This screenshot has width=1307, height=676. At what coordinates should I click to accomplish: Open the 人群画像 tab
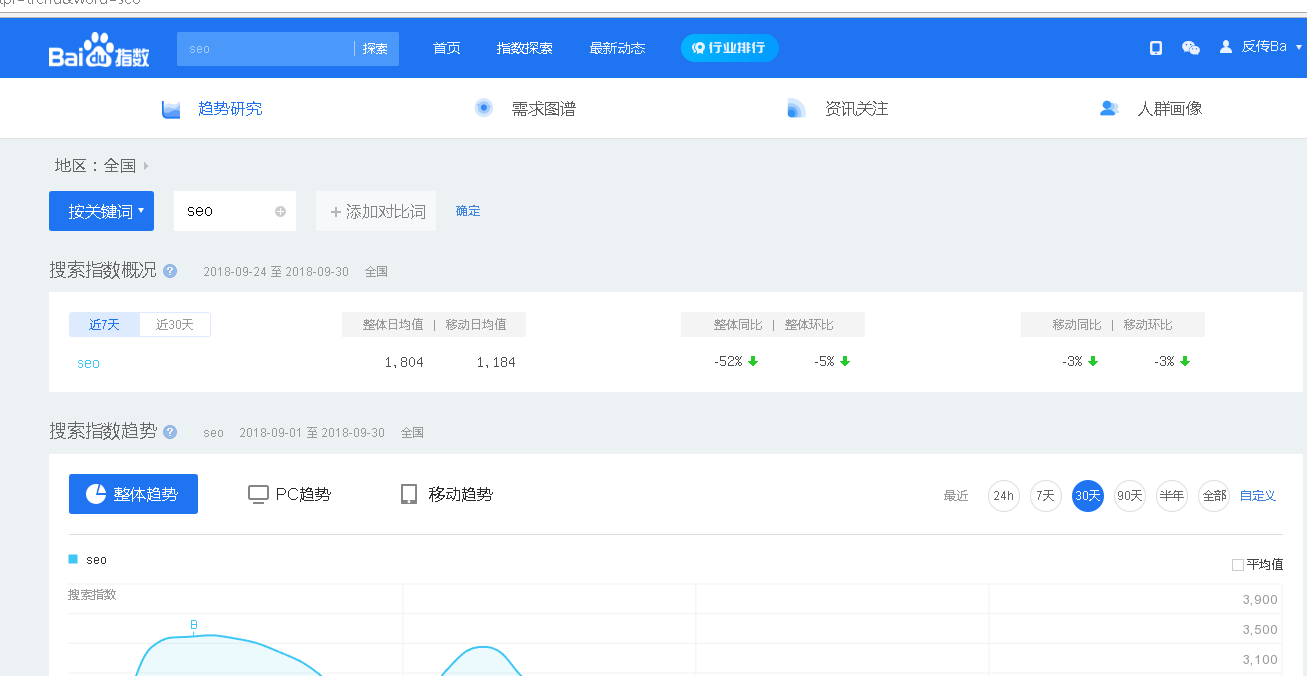pos(1151,109)
